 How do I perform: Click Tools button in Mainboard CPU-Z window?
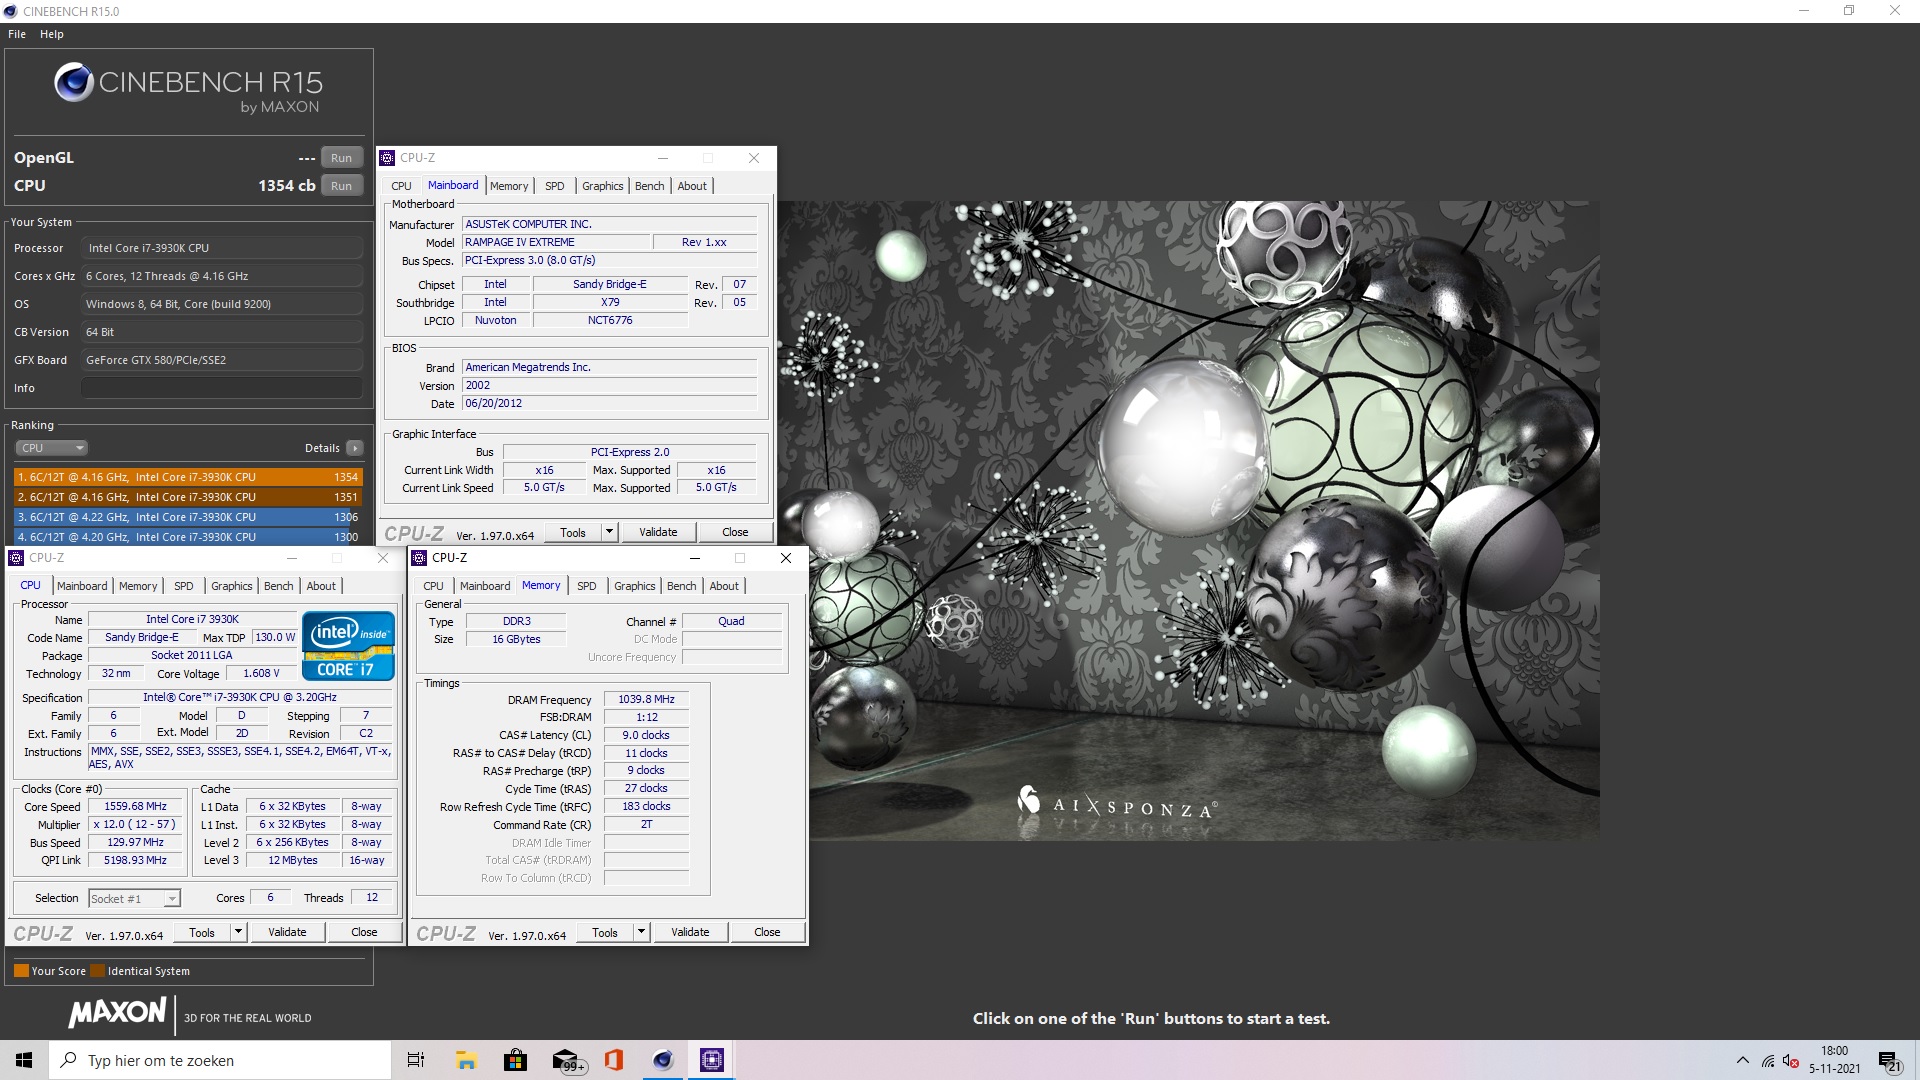[x=573, y=532]
